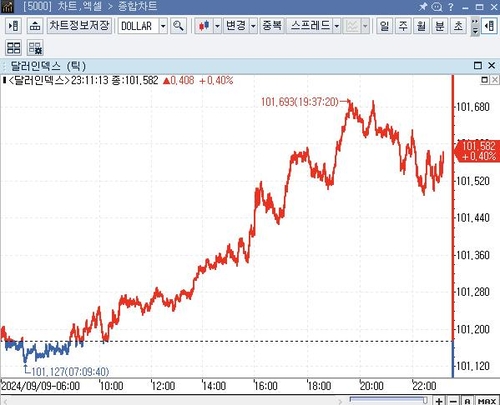The height and width of the screenshot is (405, 500).
Task: Toggle the left side panel icon
Action: coord(14,26)
